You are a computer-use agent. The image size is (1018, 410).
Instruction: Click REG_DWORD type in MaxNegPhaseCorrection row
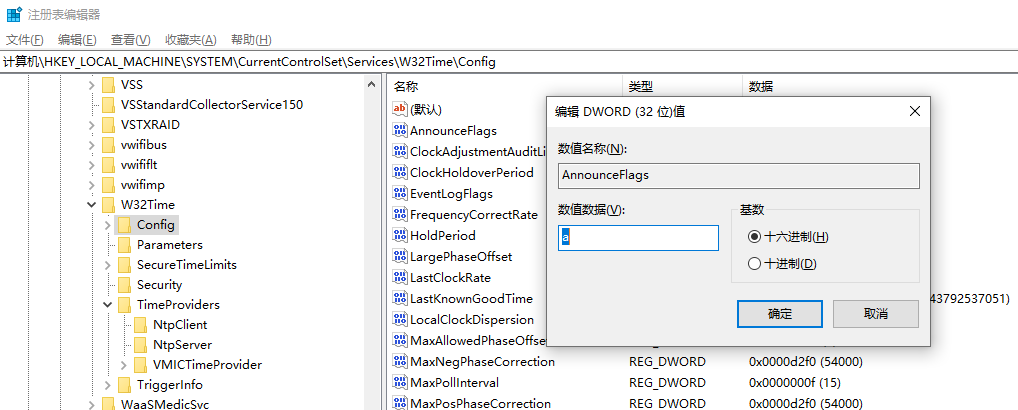667,361
